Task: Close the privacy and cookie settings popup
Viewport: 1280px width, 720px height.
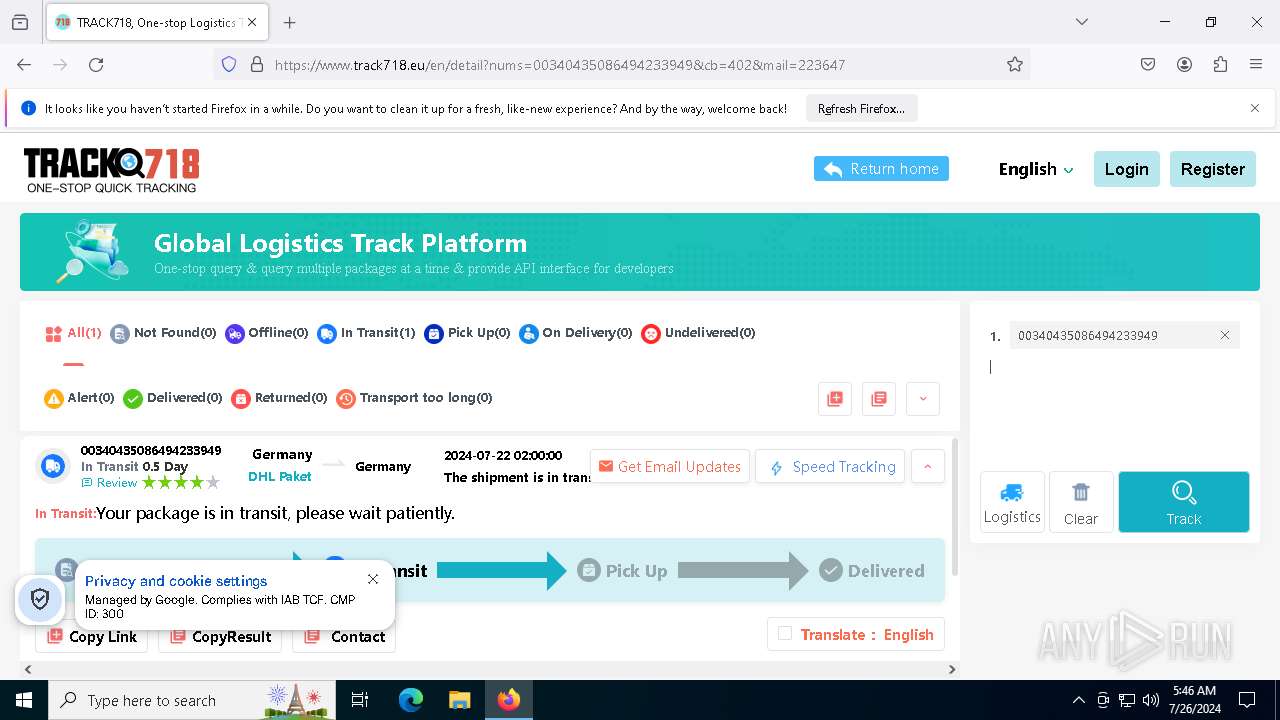Action: tap(373, 579)
